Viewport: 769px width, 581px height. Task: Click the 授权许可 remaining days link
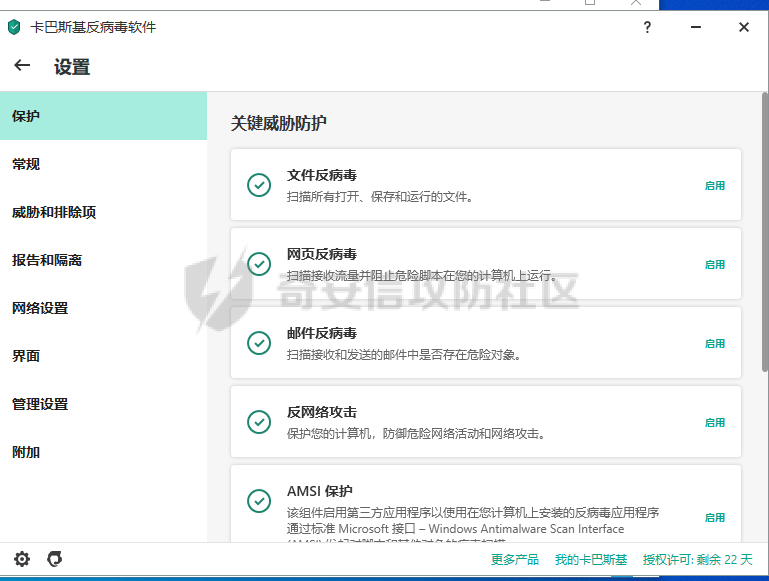(697, 559)
